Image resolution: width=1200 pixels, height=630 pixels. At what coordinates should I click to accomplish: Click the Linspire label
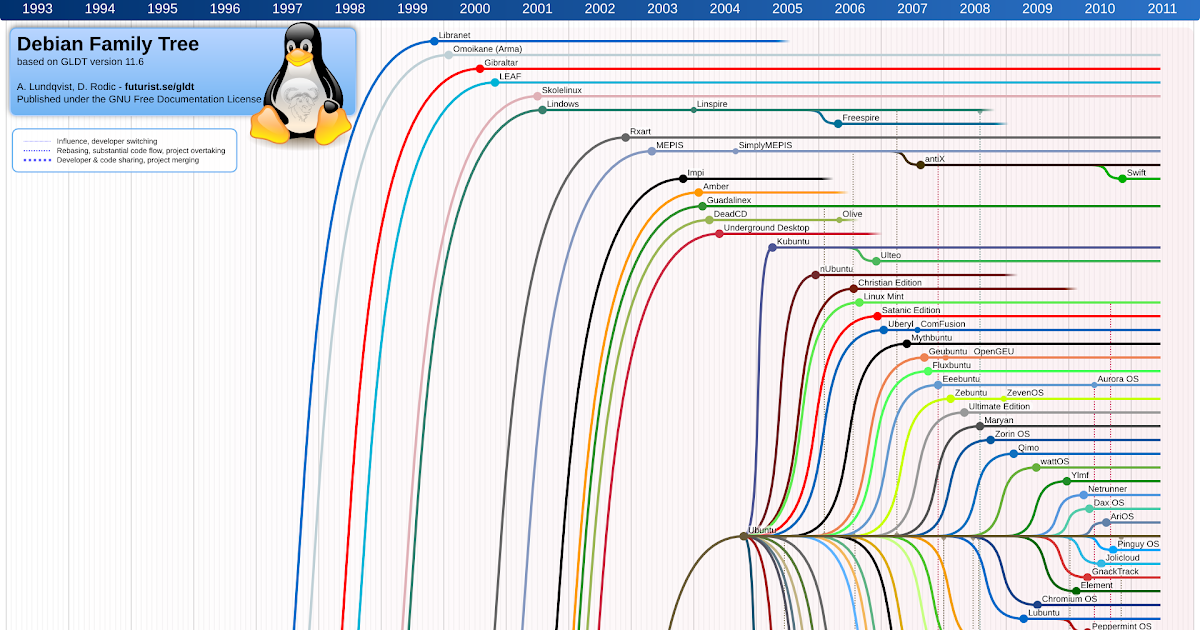pos(712,104)
